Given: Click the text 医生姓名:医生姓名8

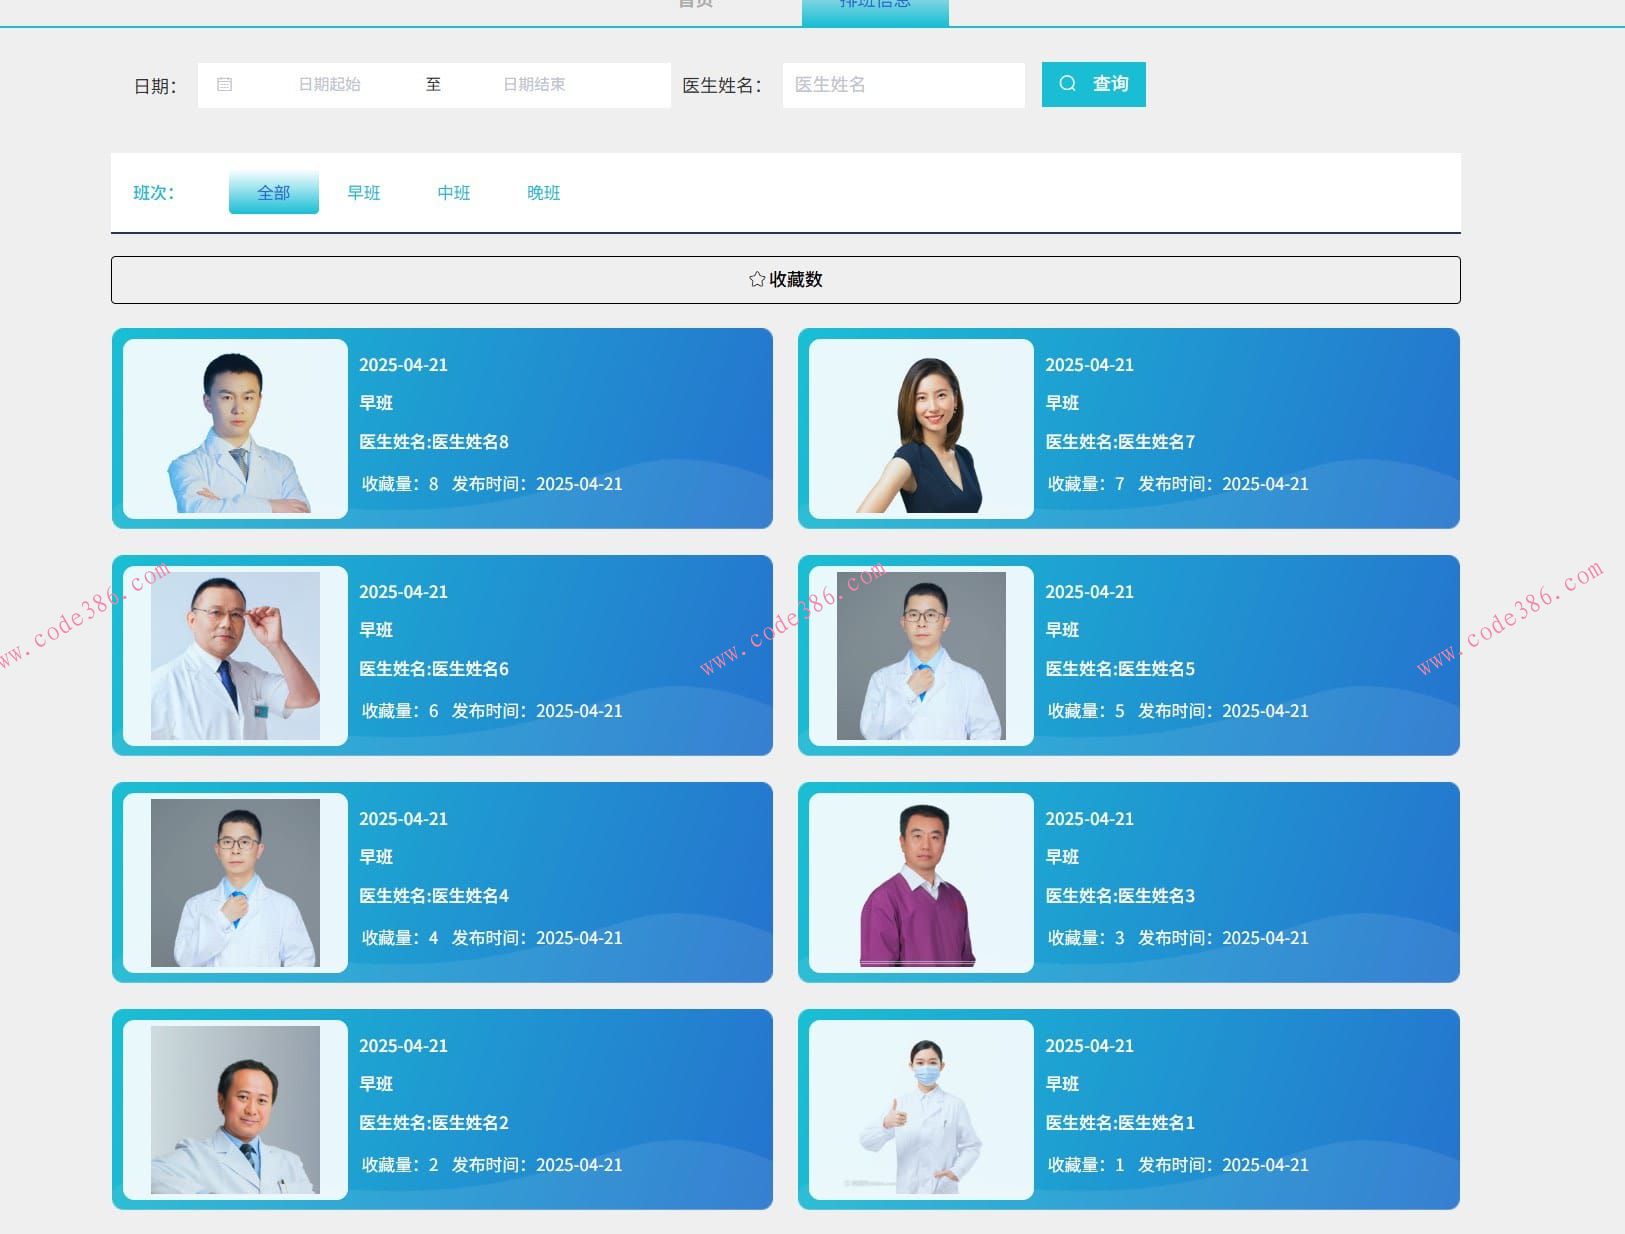Looking at the screenshot, I should click(434, 442).
